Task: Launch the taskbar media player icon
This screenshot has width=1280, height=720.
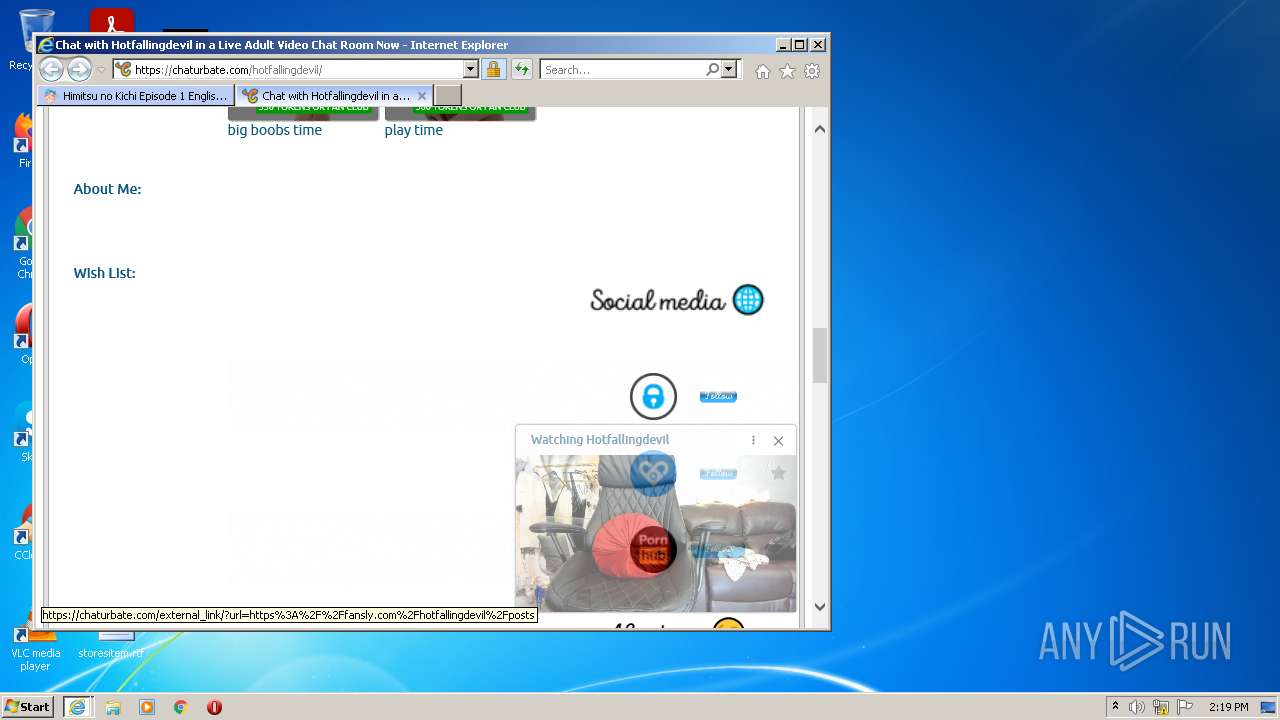Action: coord(147,707)
